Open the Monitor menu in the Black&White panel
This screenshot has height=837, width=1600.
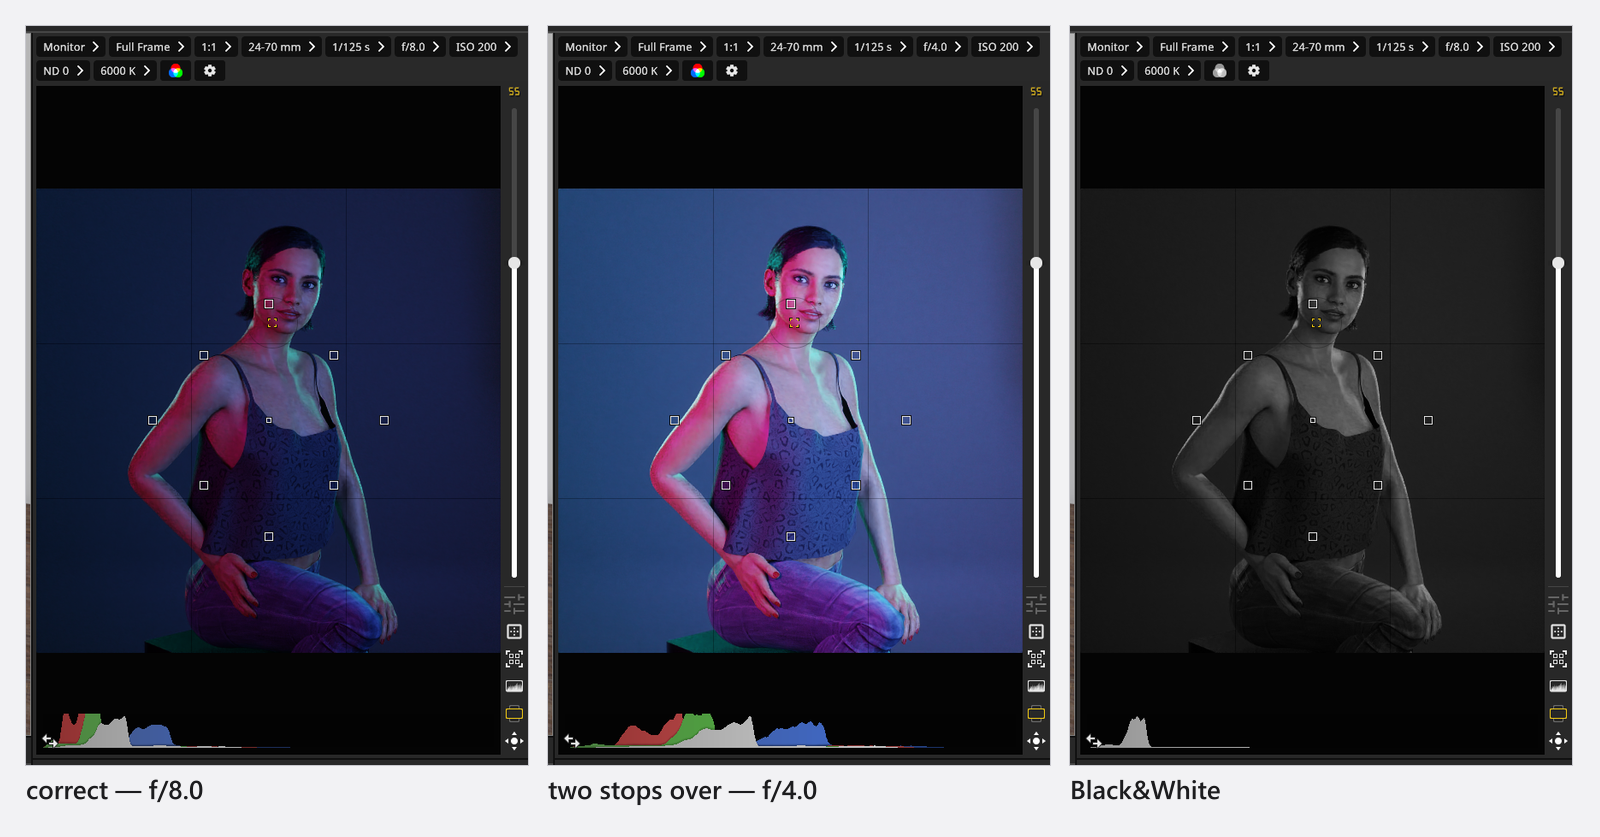1115,47
